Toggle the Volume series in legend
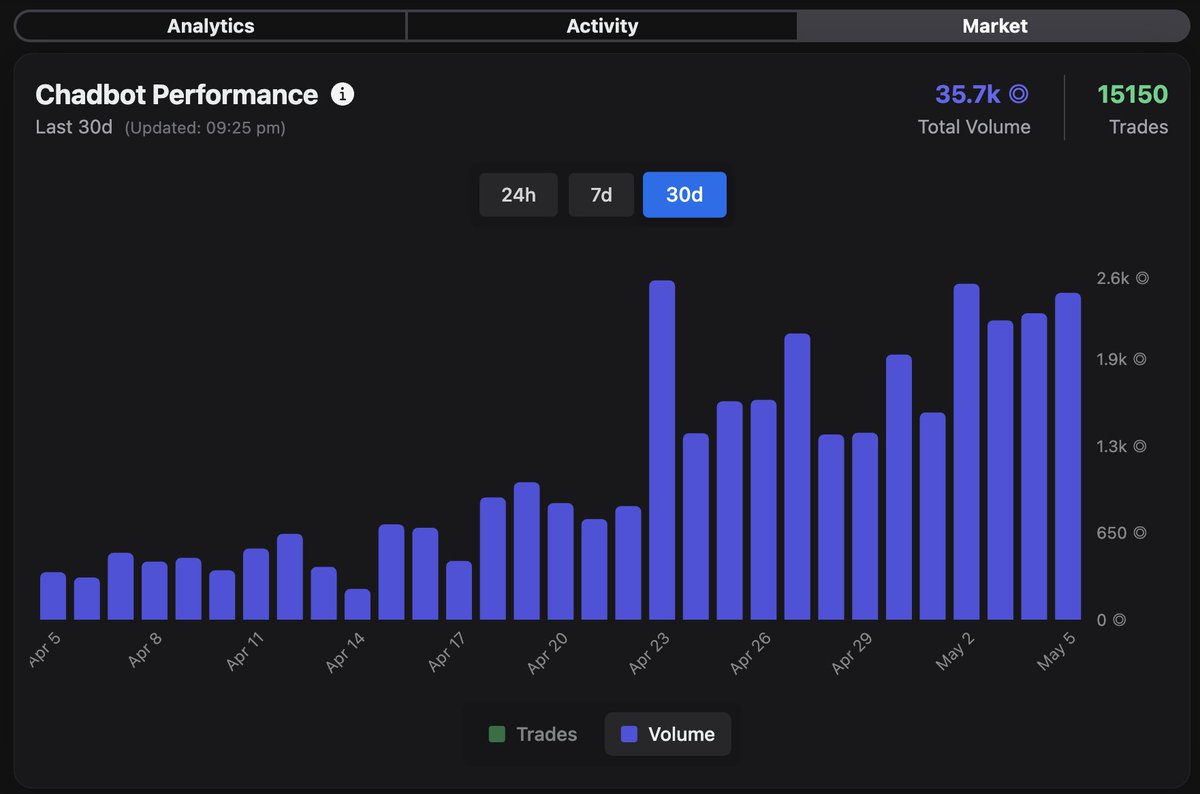 pyautogui.click(x=668, y=734)
